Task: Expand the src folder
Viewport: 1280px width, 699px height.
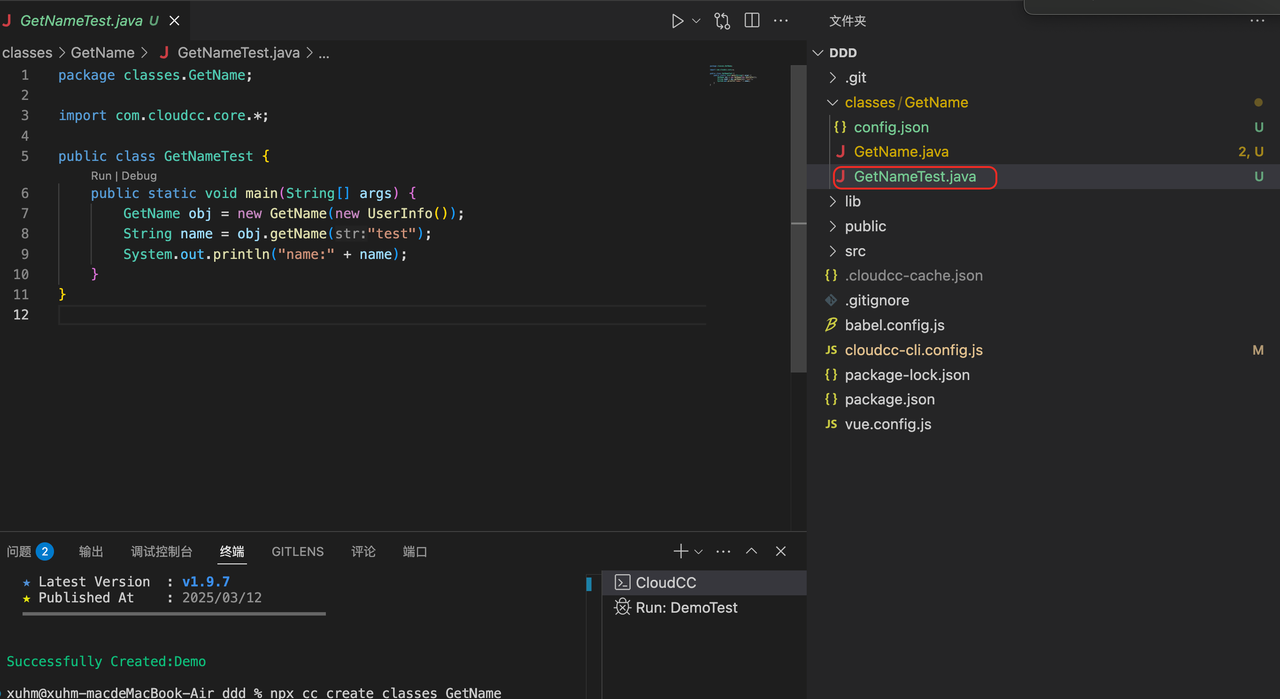Action: pos(855,251)
